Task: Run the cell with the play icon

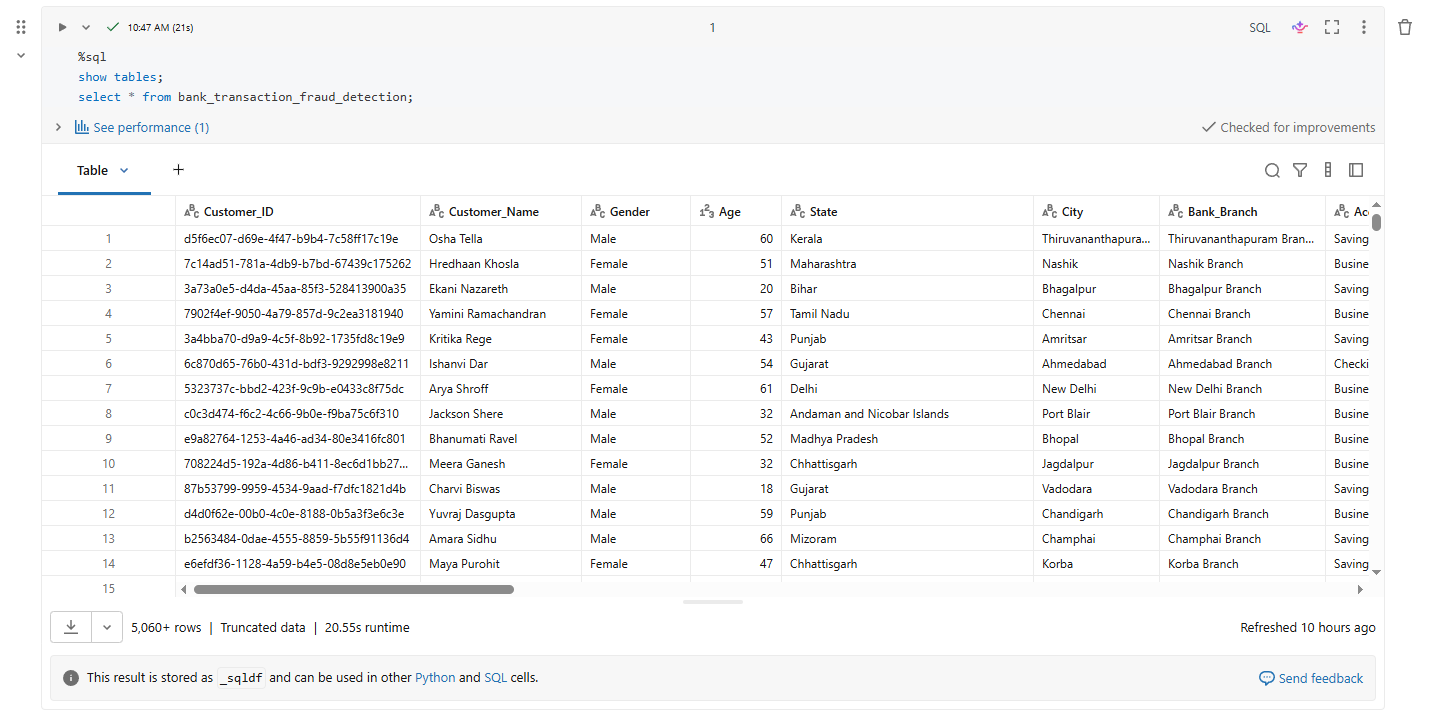Action: pos(63,27)
